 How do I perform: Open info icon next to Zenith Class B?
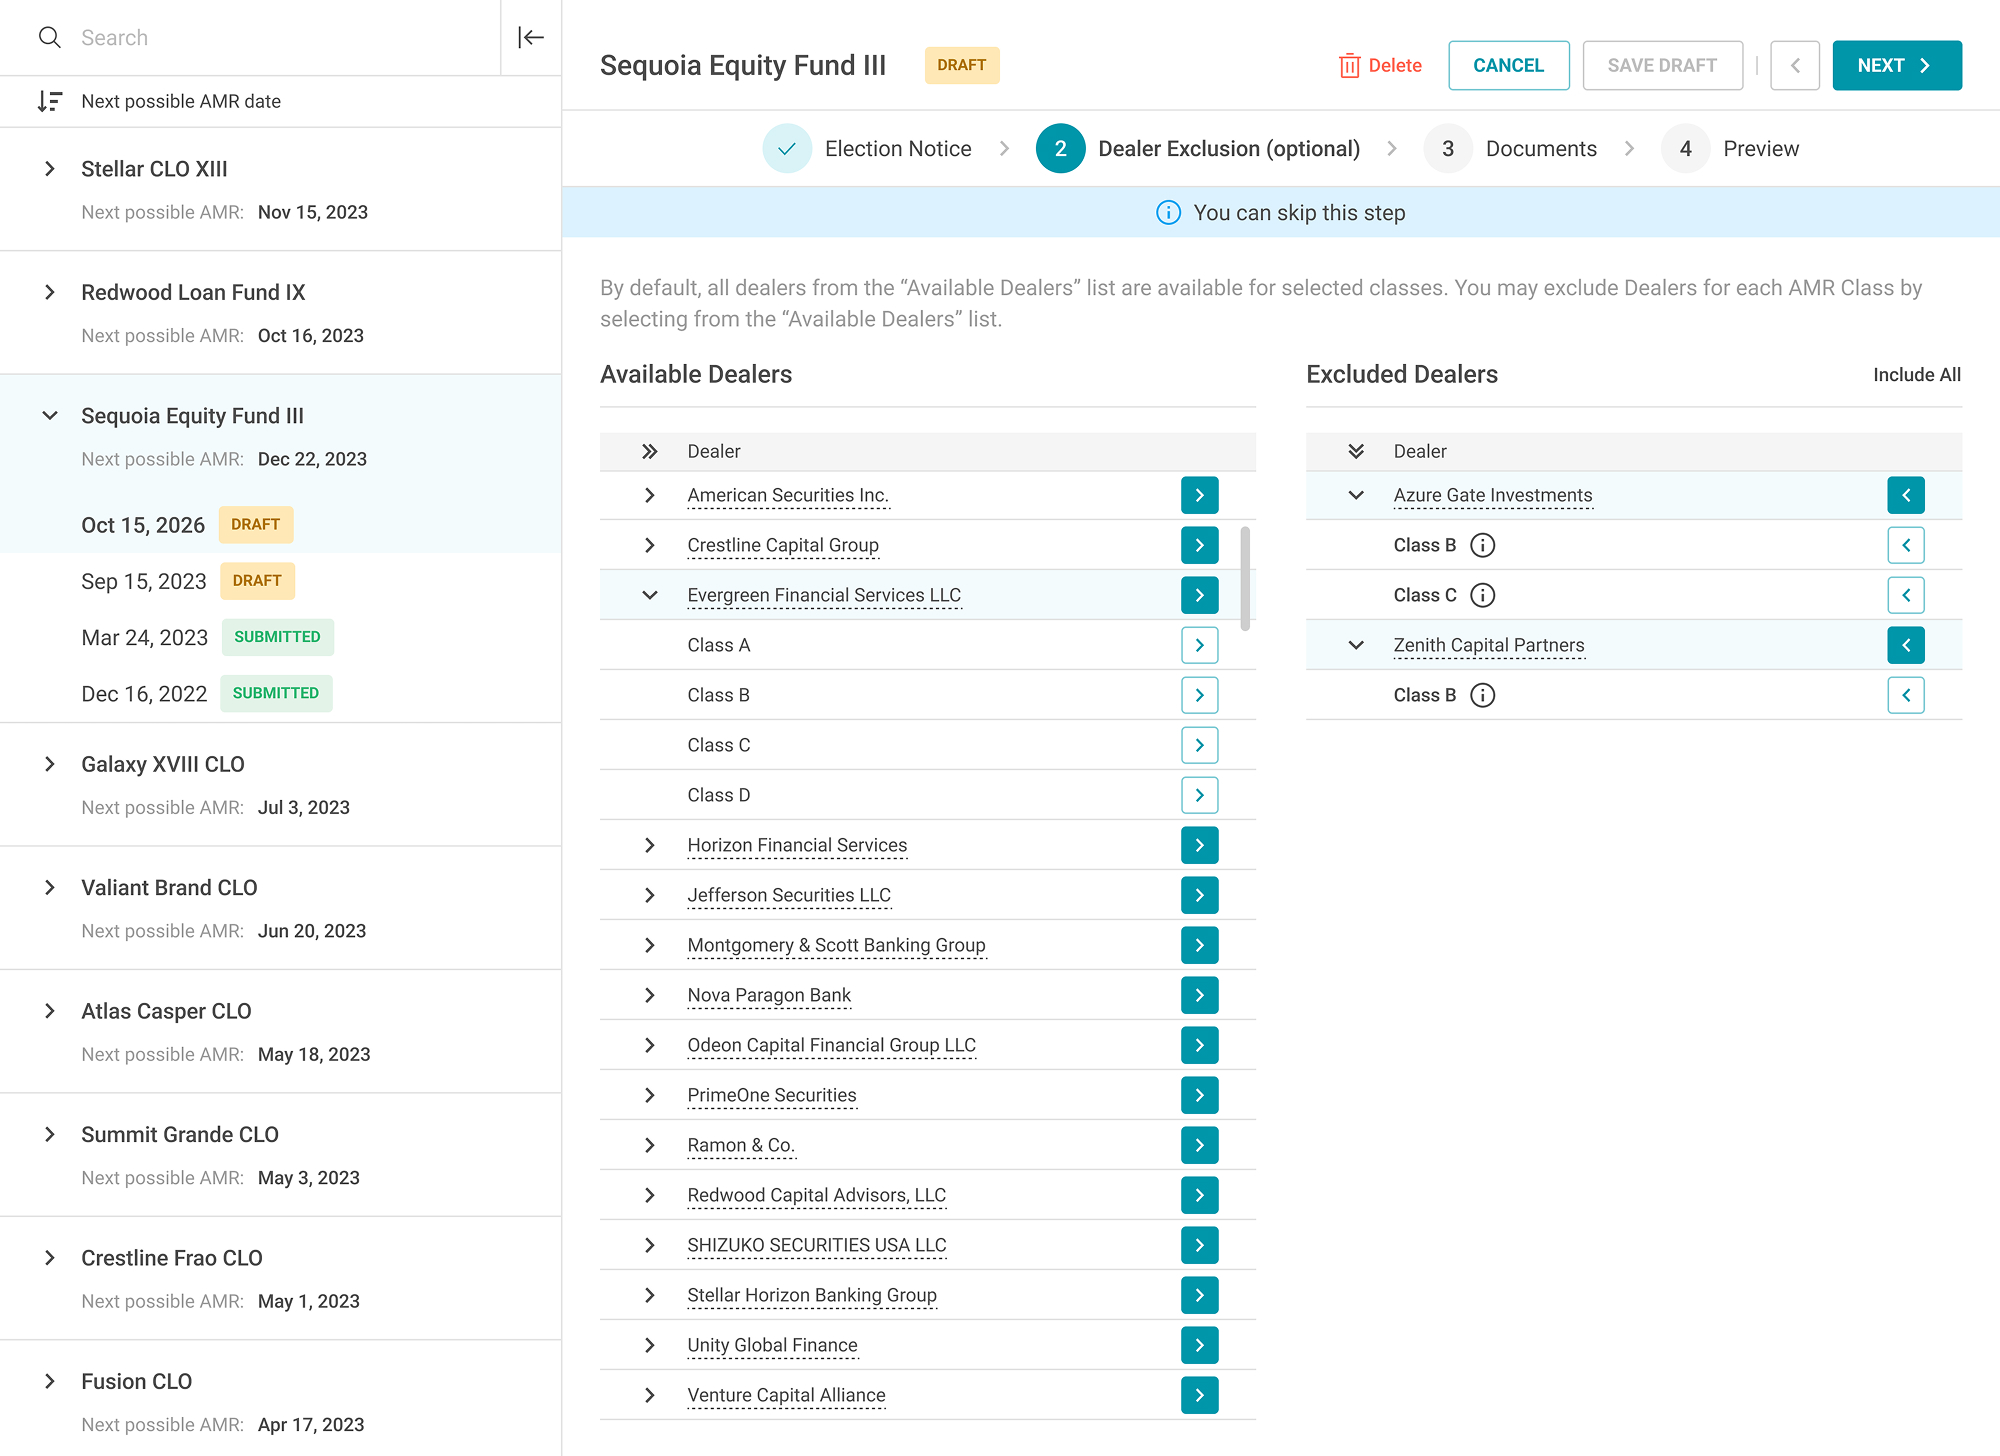[1483, 695]
